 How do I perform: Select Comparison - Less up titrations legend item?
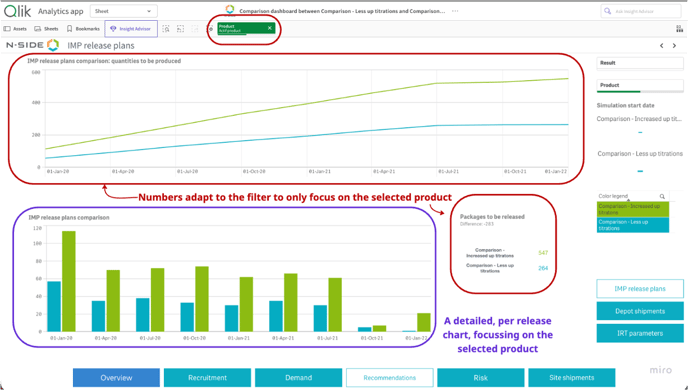point(633,225)
